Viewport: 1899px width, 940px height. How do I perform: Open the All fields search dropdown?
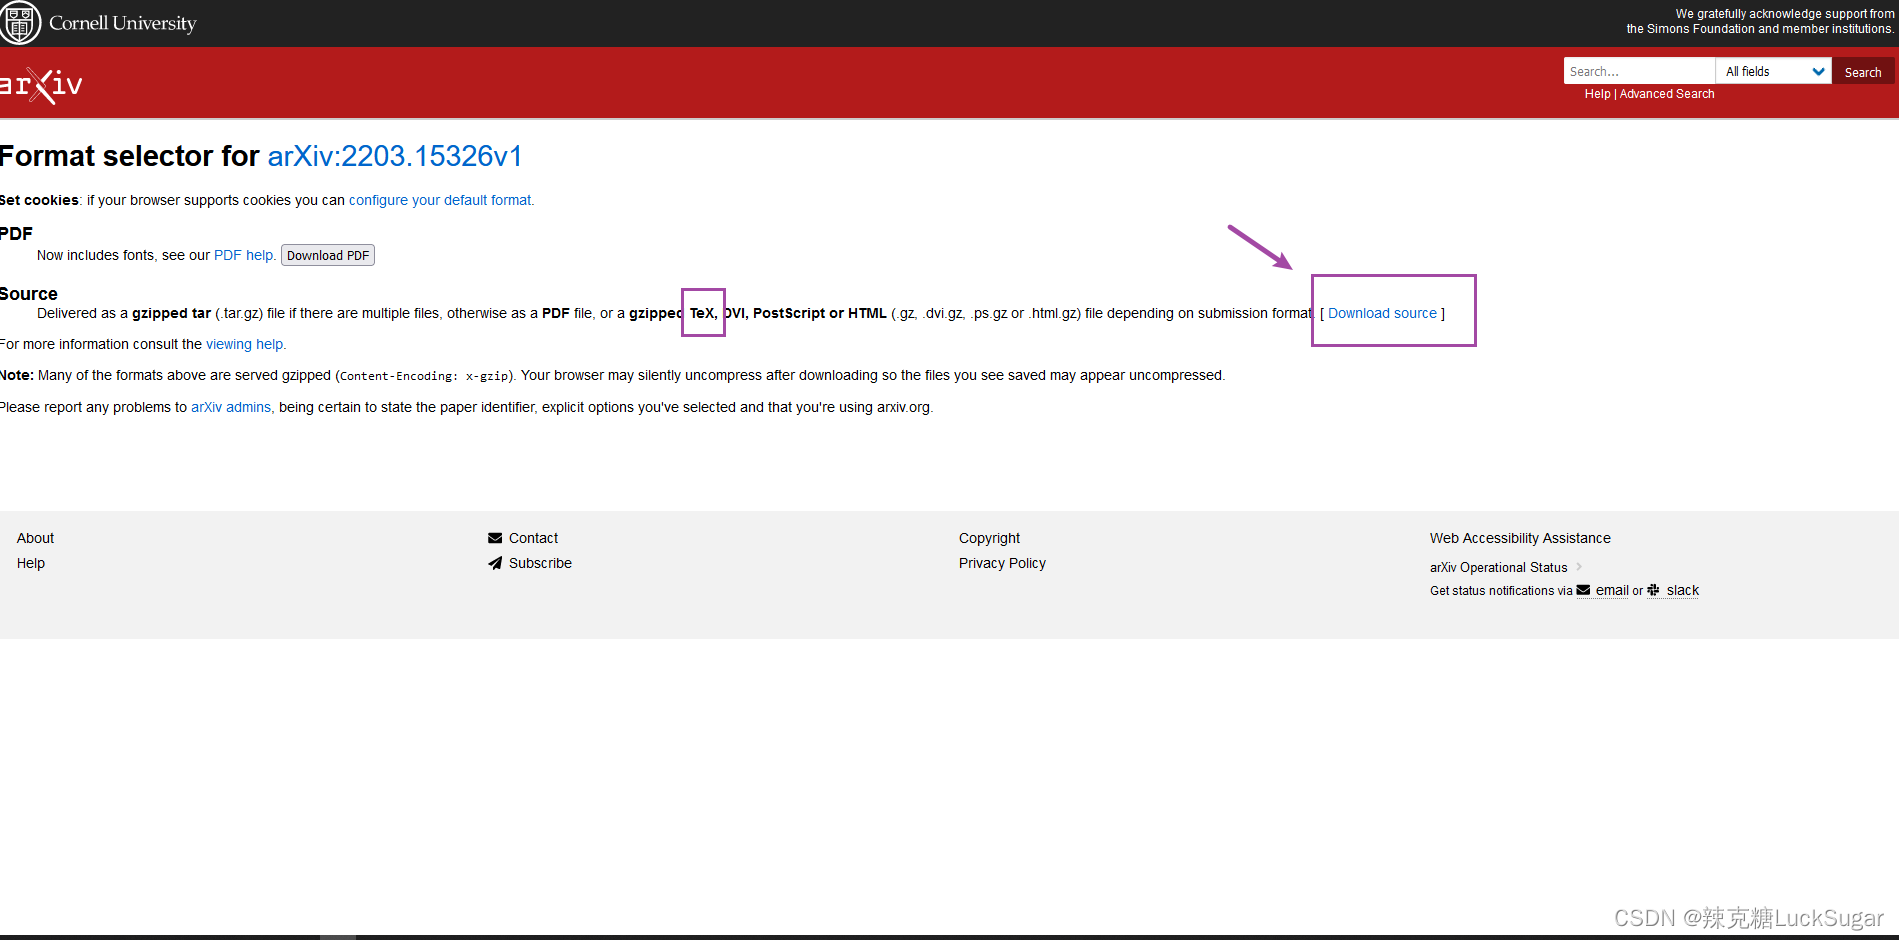click(x=1774, y=71)
